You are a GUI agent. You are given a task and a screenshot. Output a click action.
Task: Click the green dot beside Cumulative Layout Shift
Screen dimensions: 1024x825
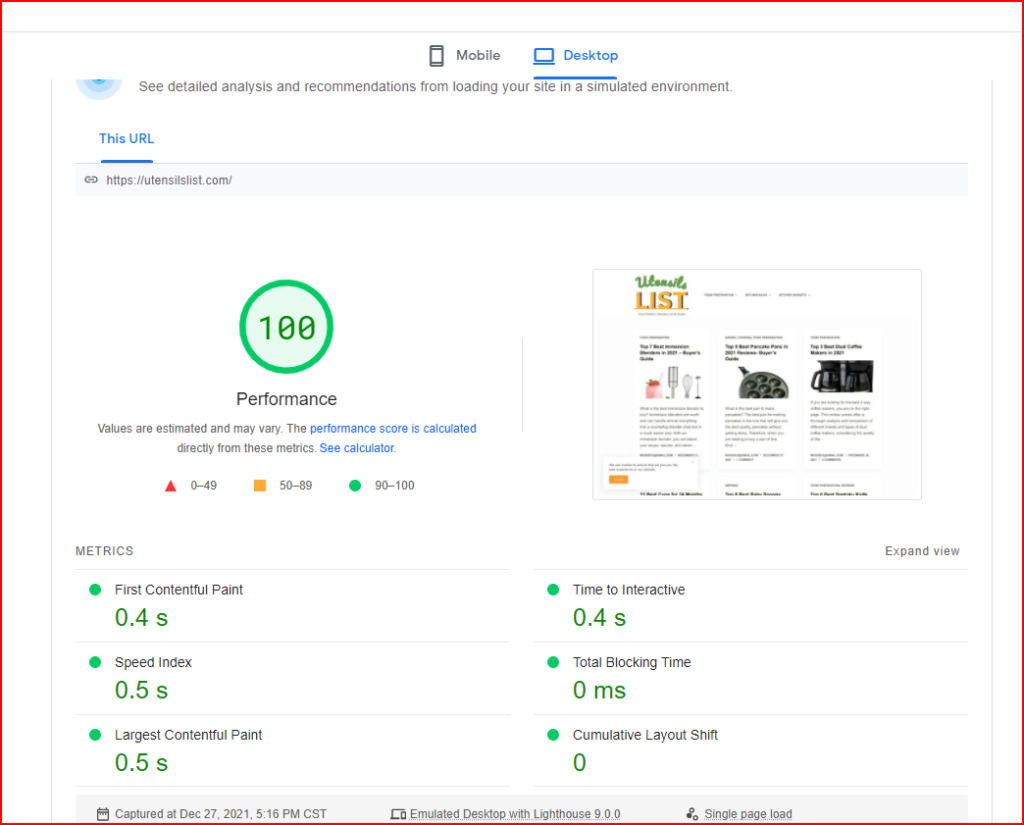(553, 735)
